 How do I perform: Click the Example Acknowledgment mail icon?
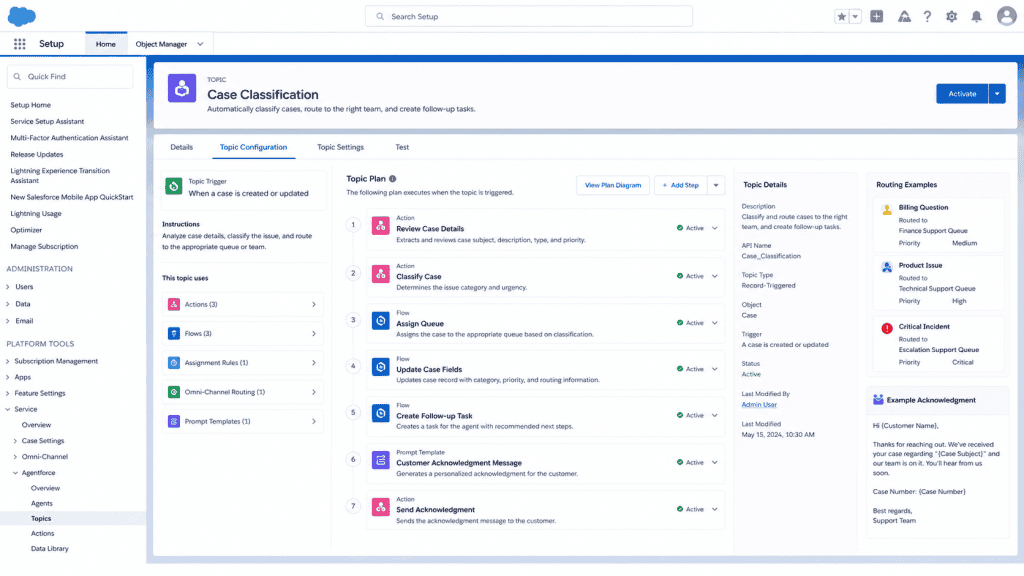(878, 400)
